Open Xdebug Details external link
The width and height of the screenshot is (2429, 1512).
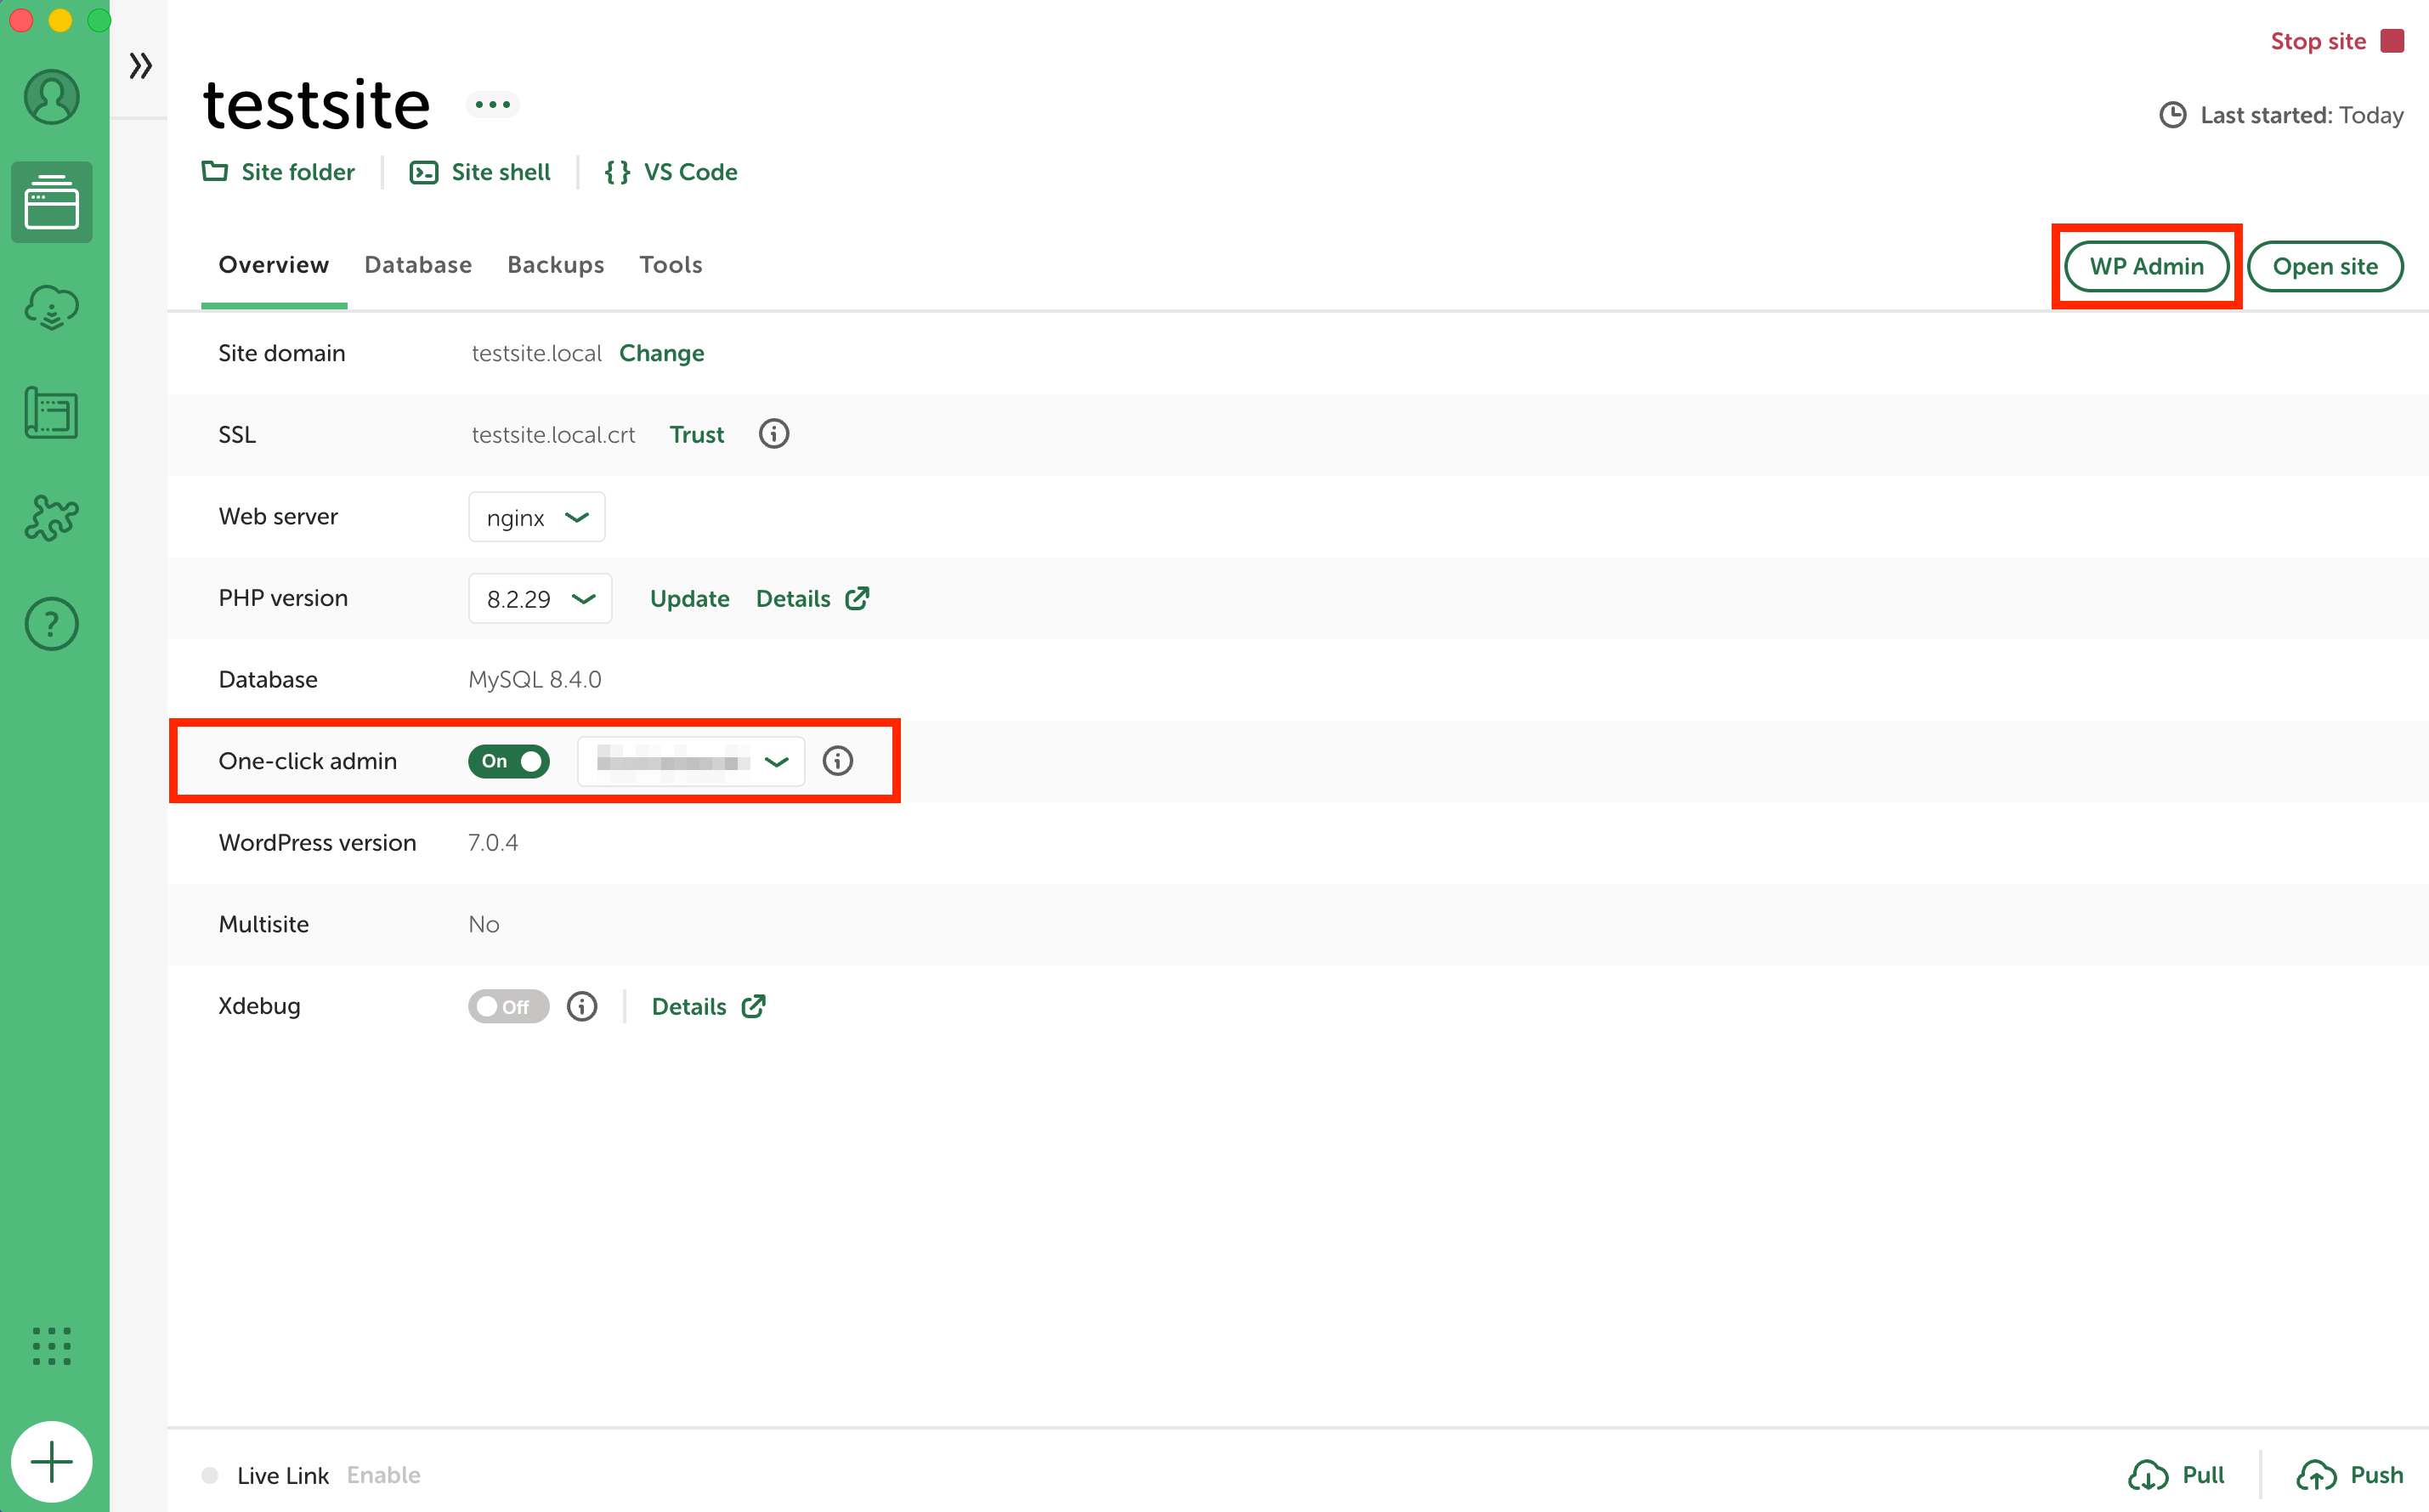(708, 1007)
